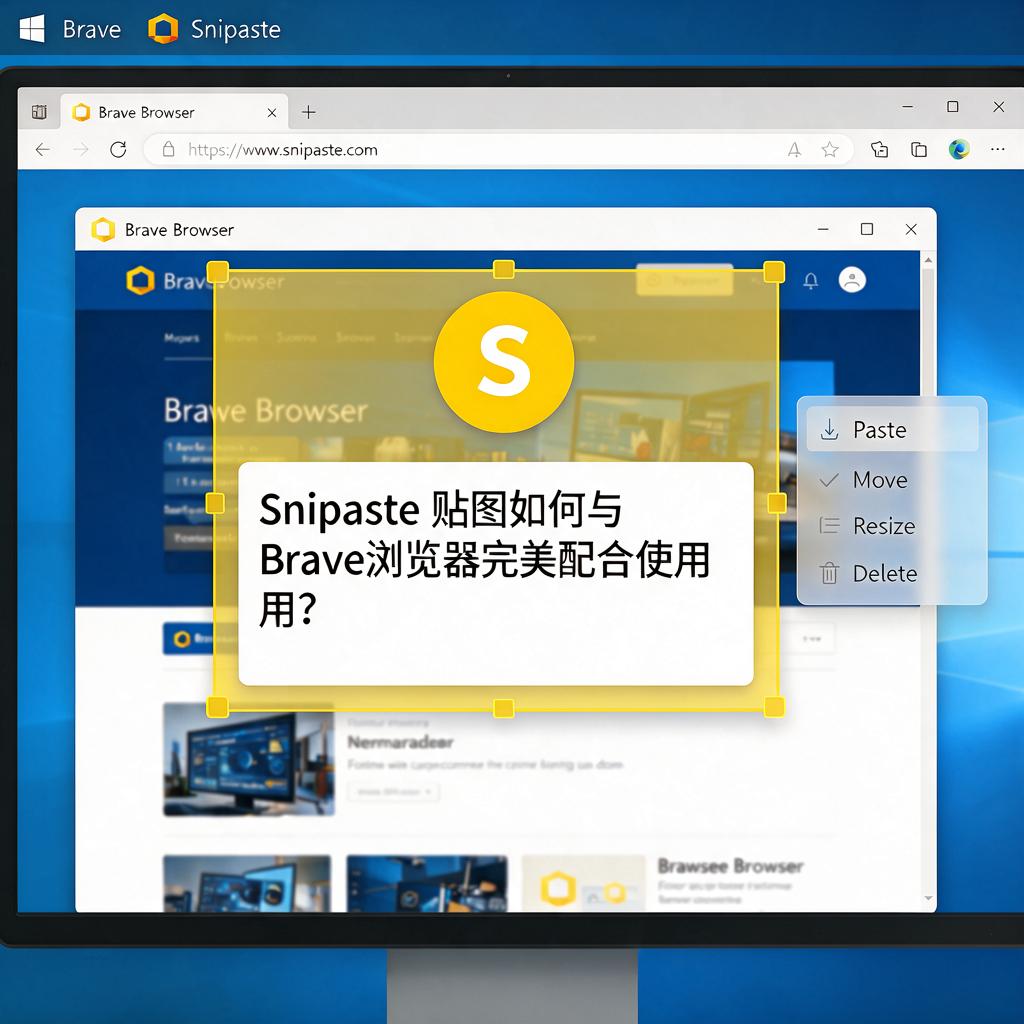
Task: Open the notifications bell
Action: coord(810,281)
